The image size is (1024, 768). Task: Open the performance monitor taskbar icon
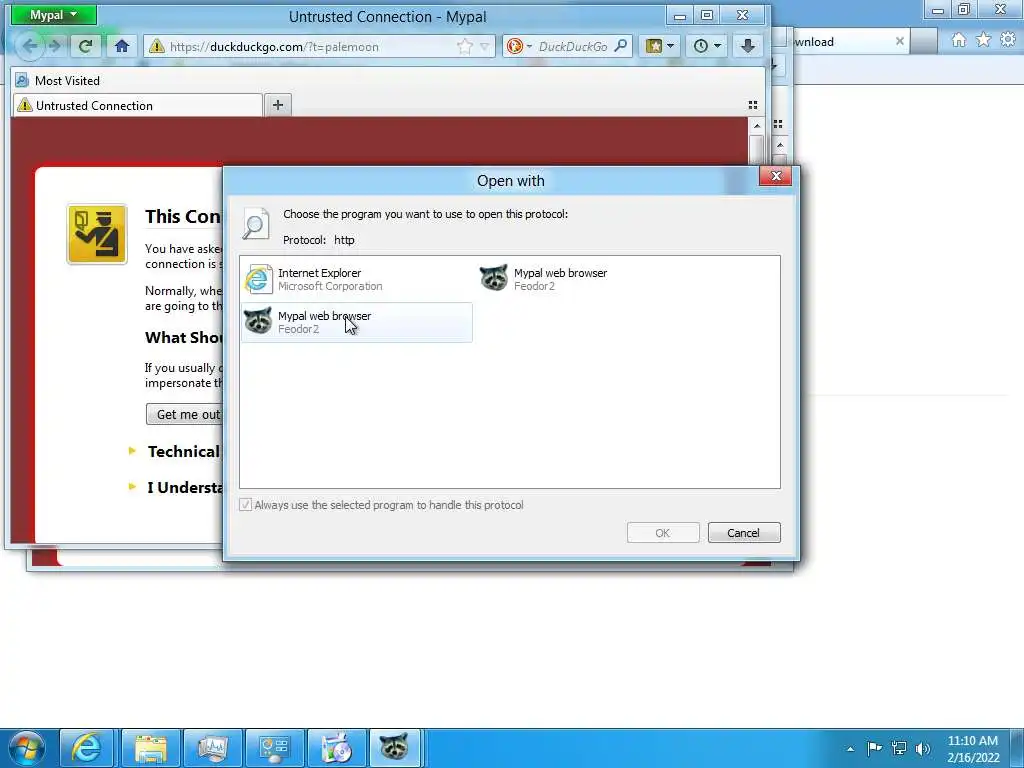pyautogui.click(x=213, y=748)
